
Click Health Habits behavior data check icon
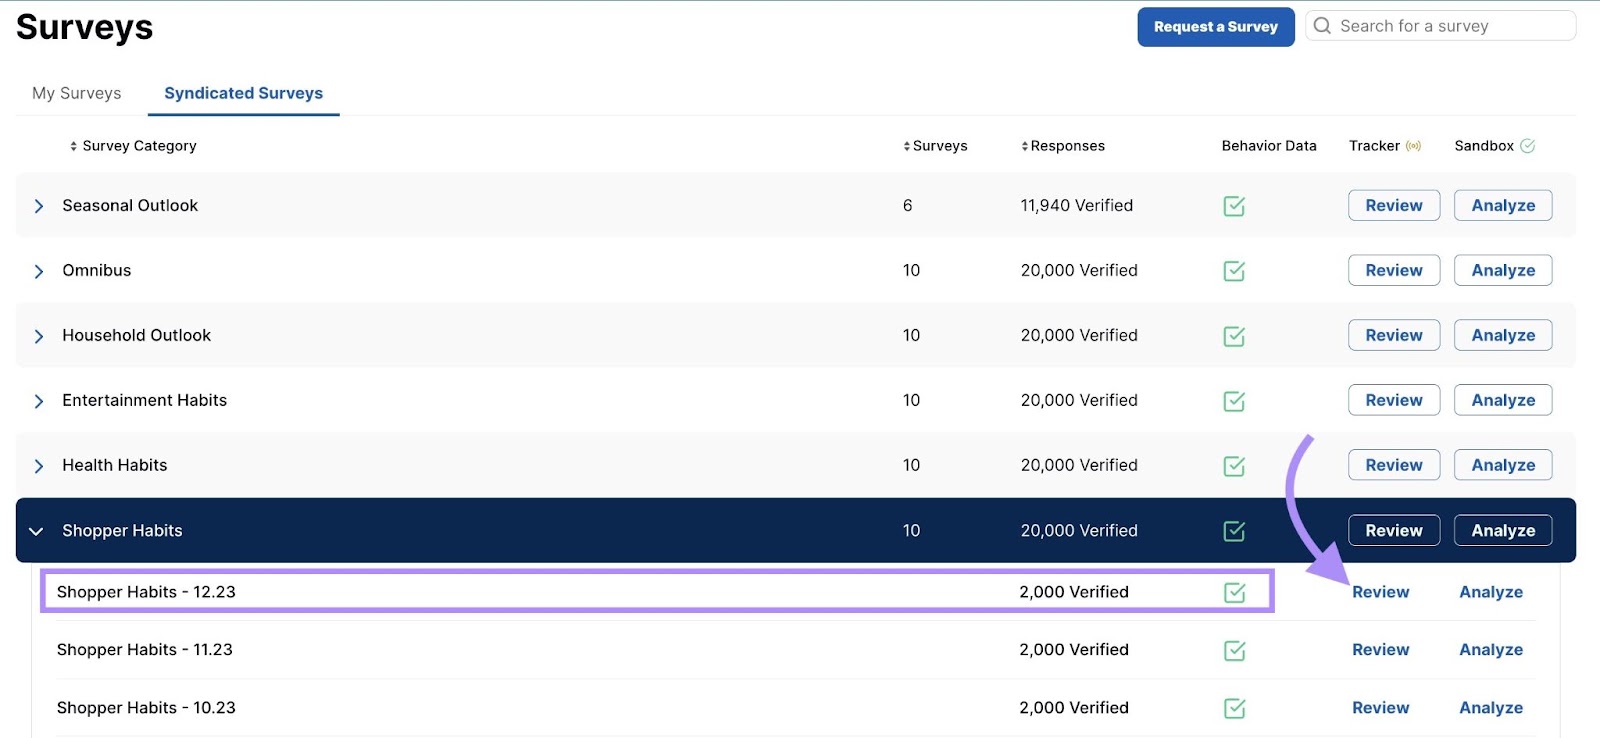(1234, 466)
